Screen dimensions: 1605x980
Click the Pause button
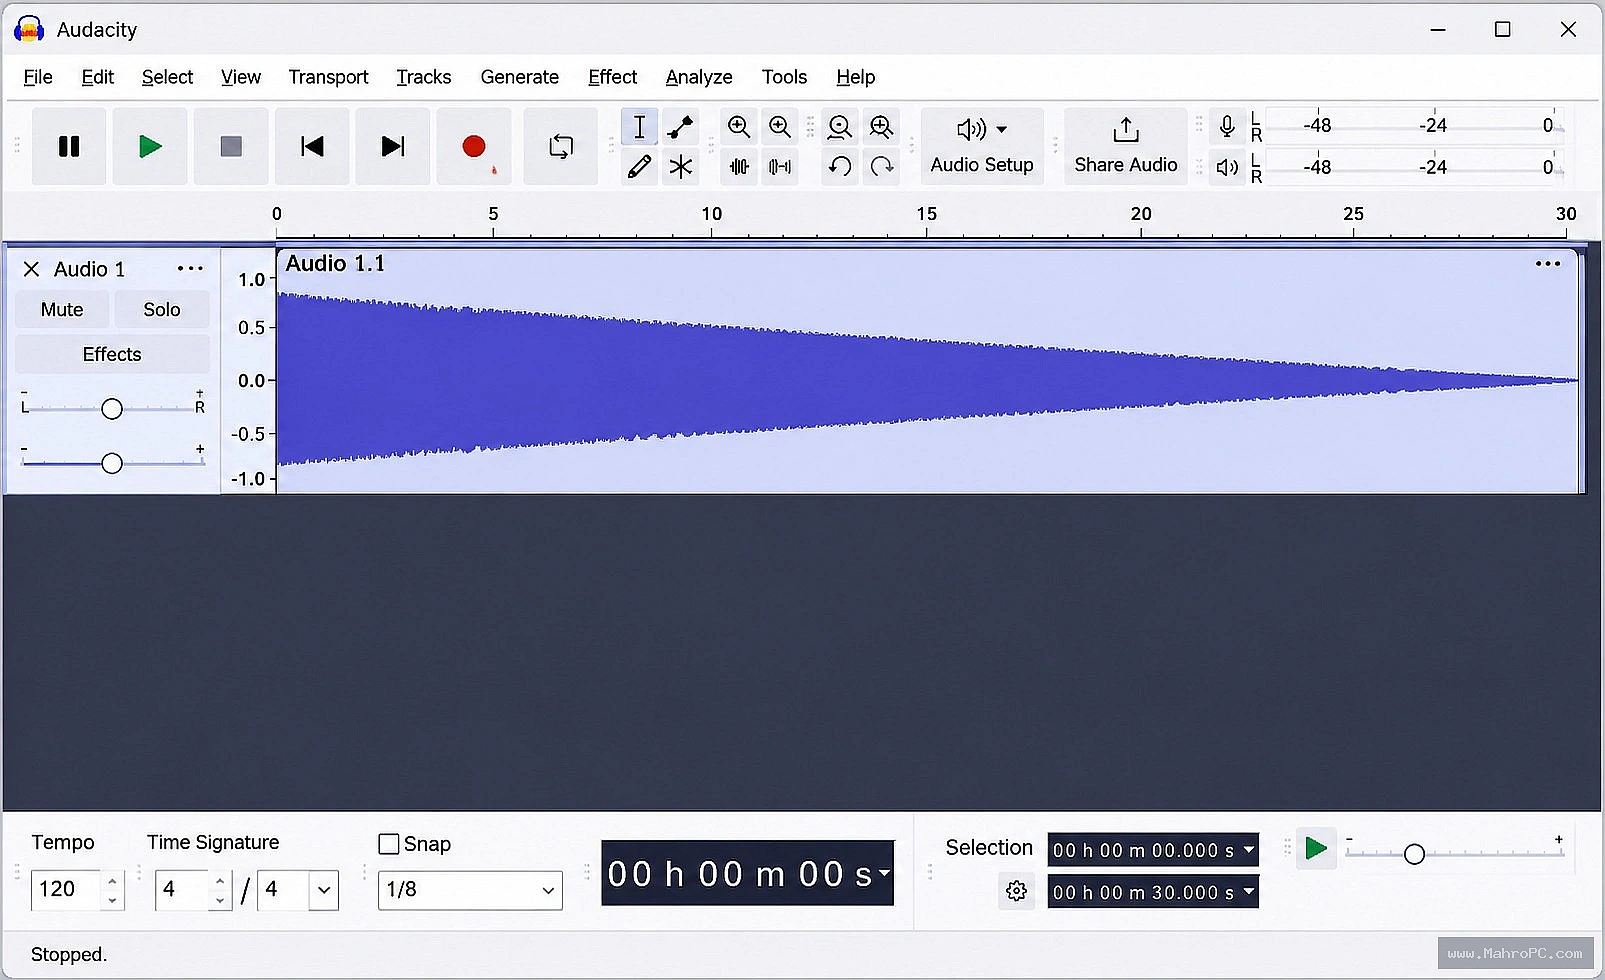(x=69, y=147)
